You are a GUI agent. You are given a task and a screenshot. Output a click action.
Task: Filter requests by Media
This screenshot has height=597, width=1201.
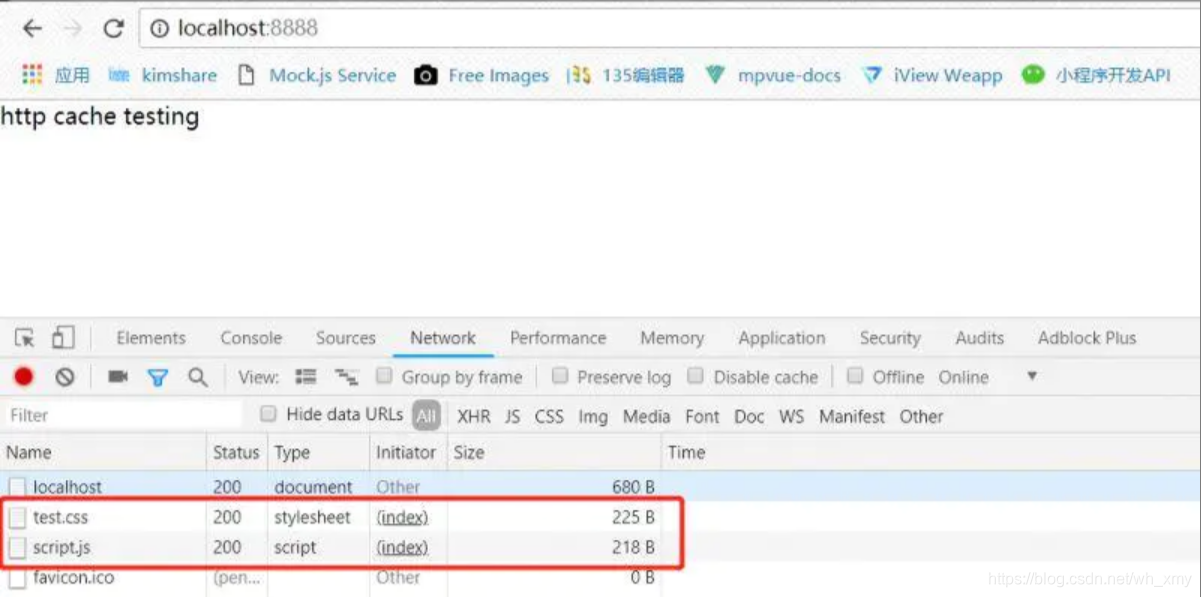click(646, 416)
